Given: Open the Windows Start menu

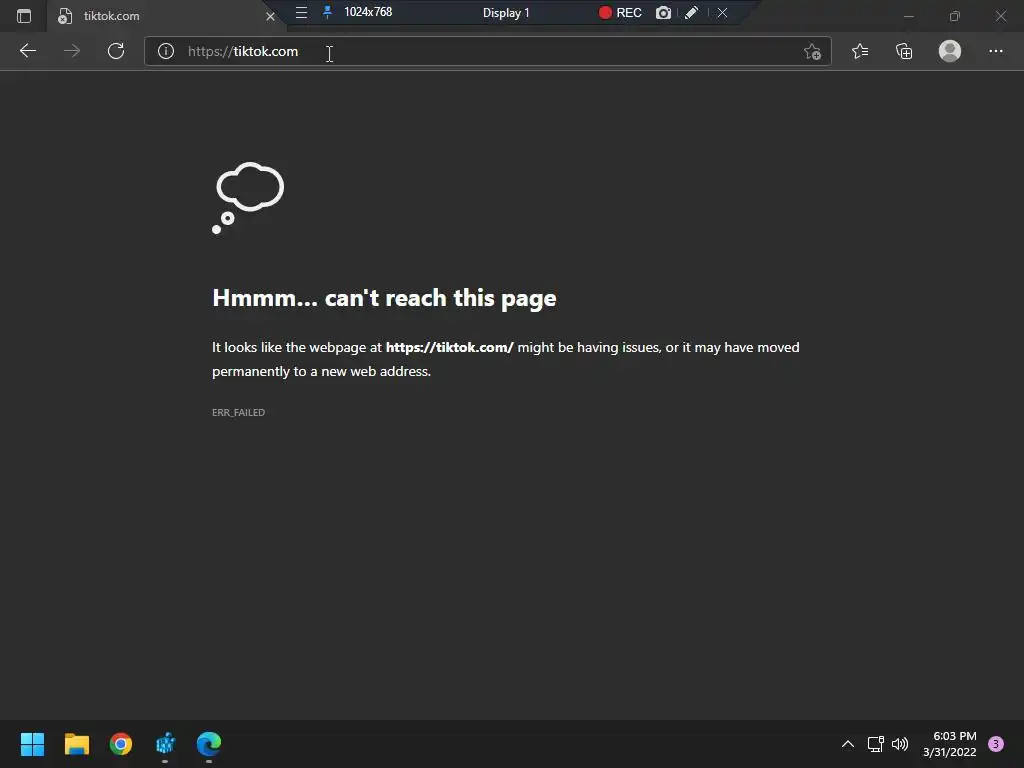Looking at the screenshot, I should pos(32,744).
